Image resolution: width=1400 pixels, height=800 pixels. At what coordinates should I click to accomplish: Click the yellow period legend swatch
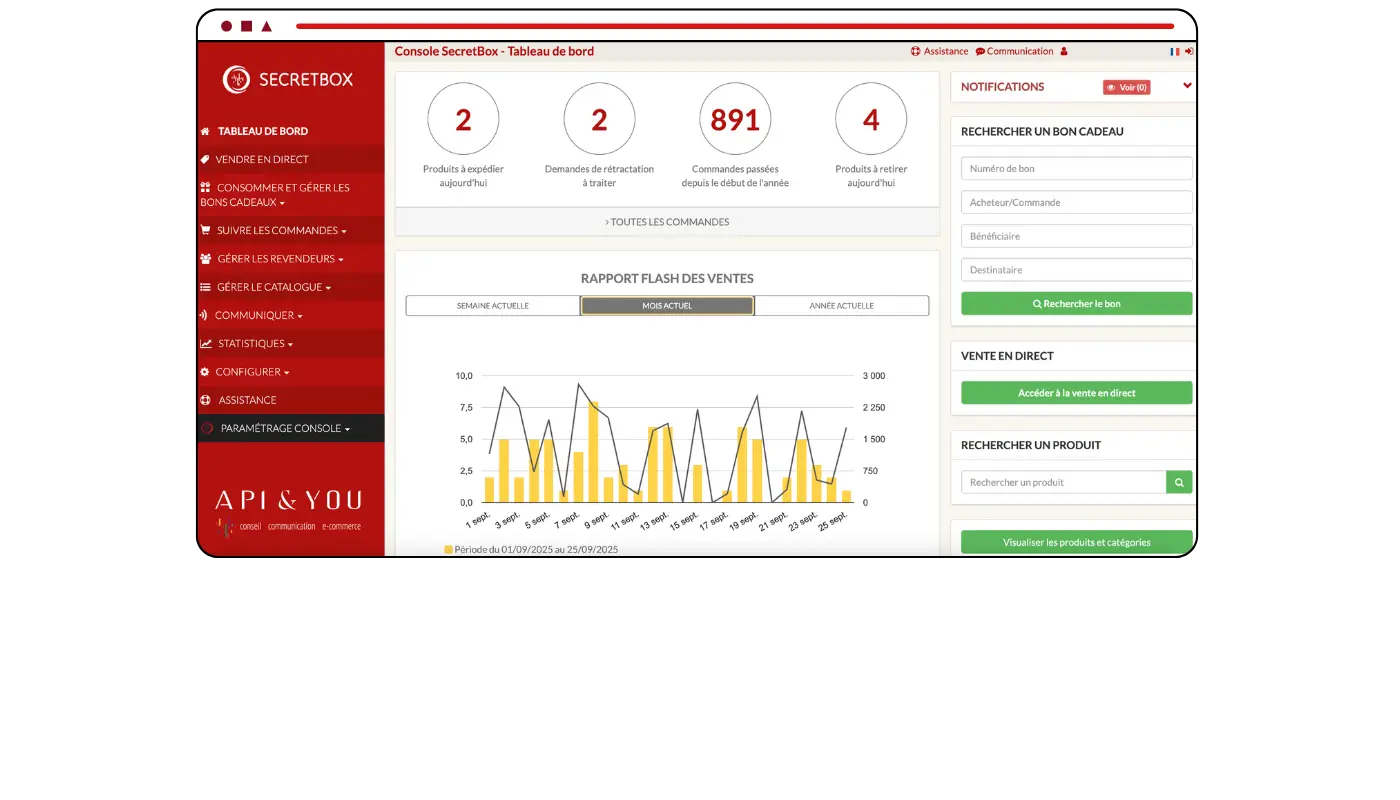pos(449,549)
